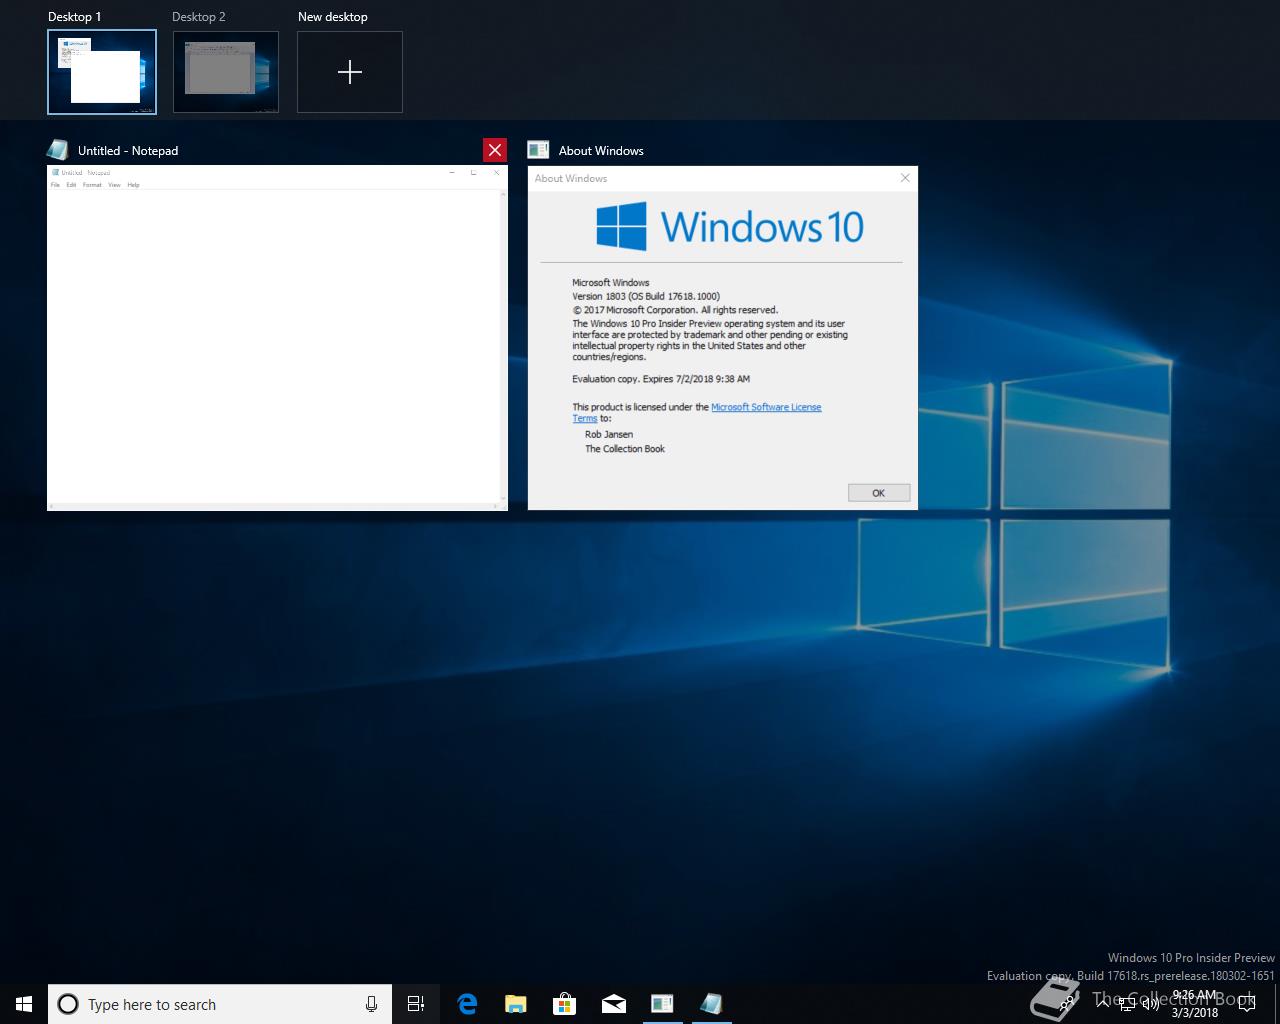
Task: Open the Help menu in the Notepad preview
Action: tap(133, 185)
